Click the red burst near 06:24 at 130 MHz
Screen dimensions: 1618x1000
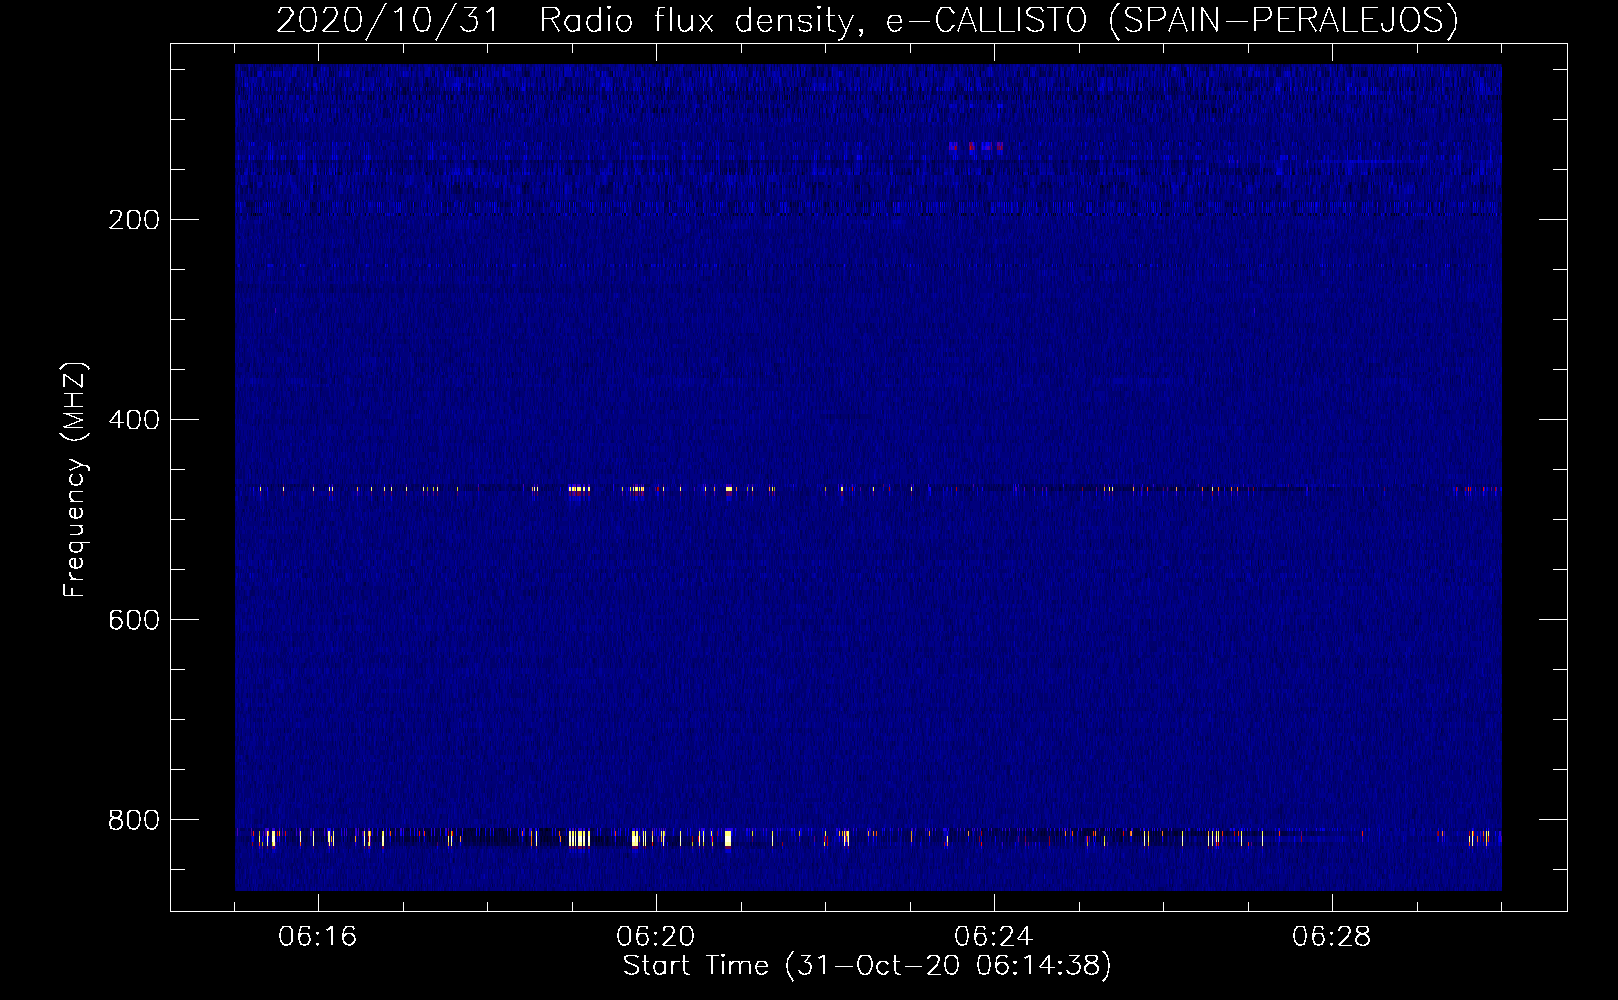coord(976,147)
